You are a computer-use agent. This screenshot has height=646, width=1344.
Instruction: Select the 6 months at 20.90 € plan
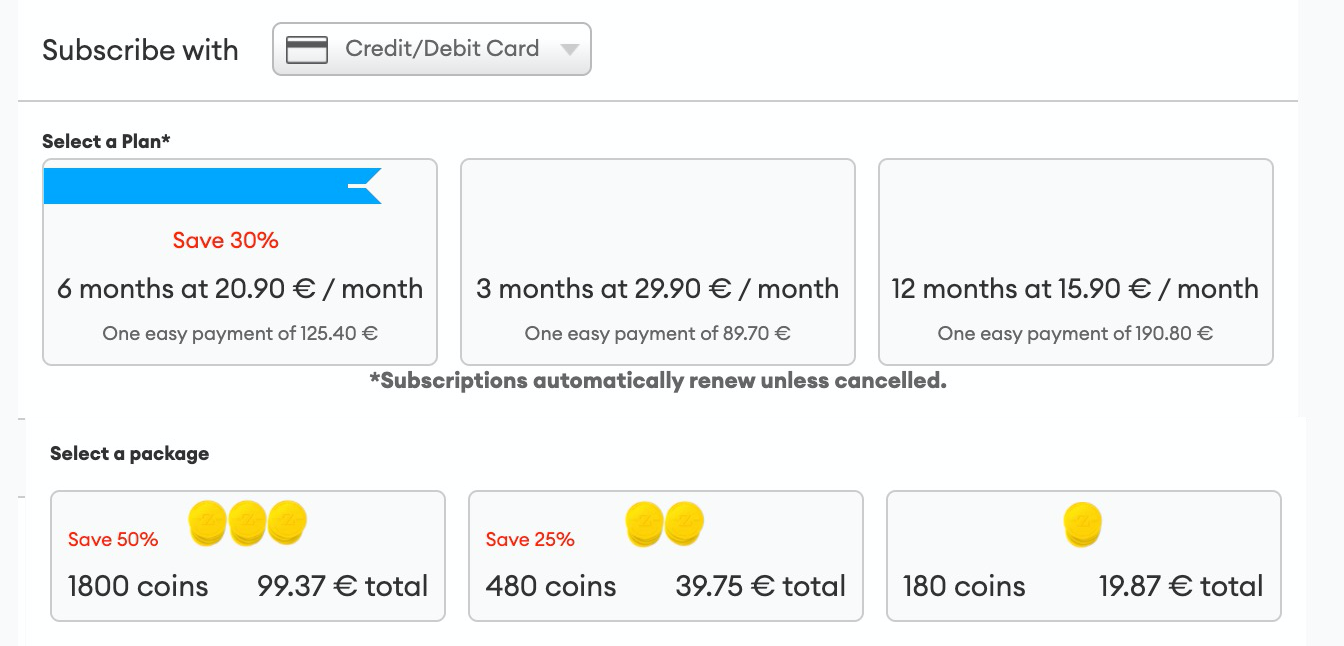click(240, 289)
